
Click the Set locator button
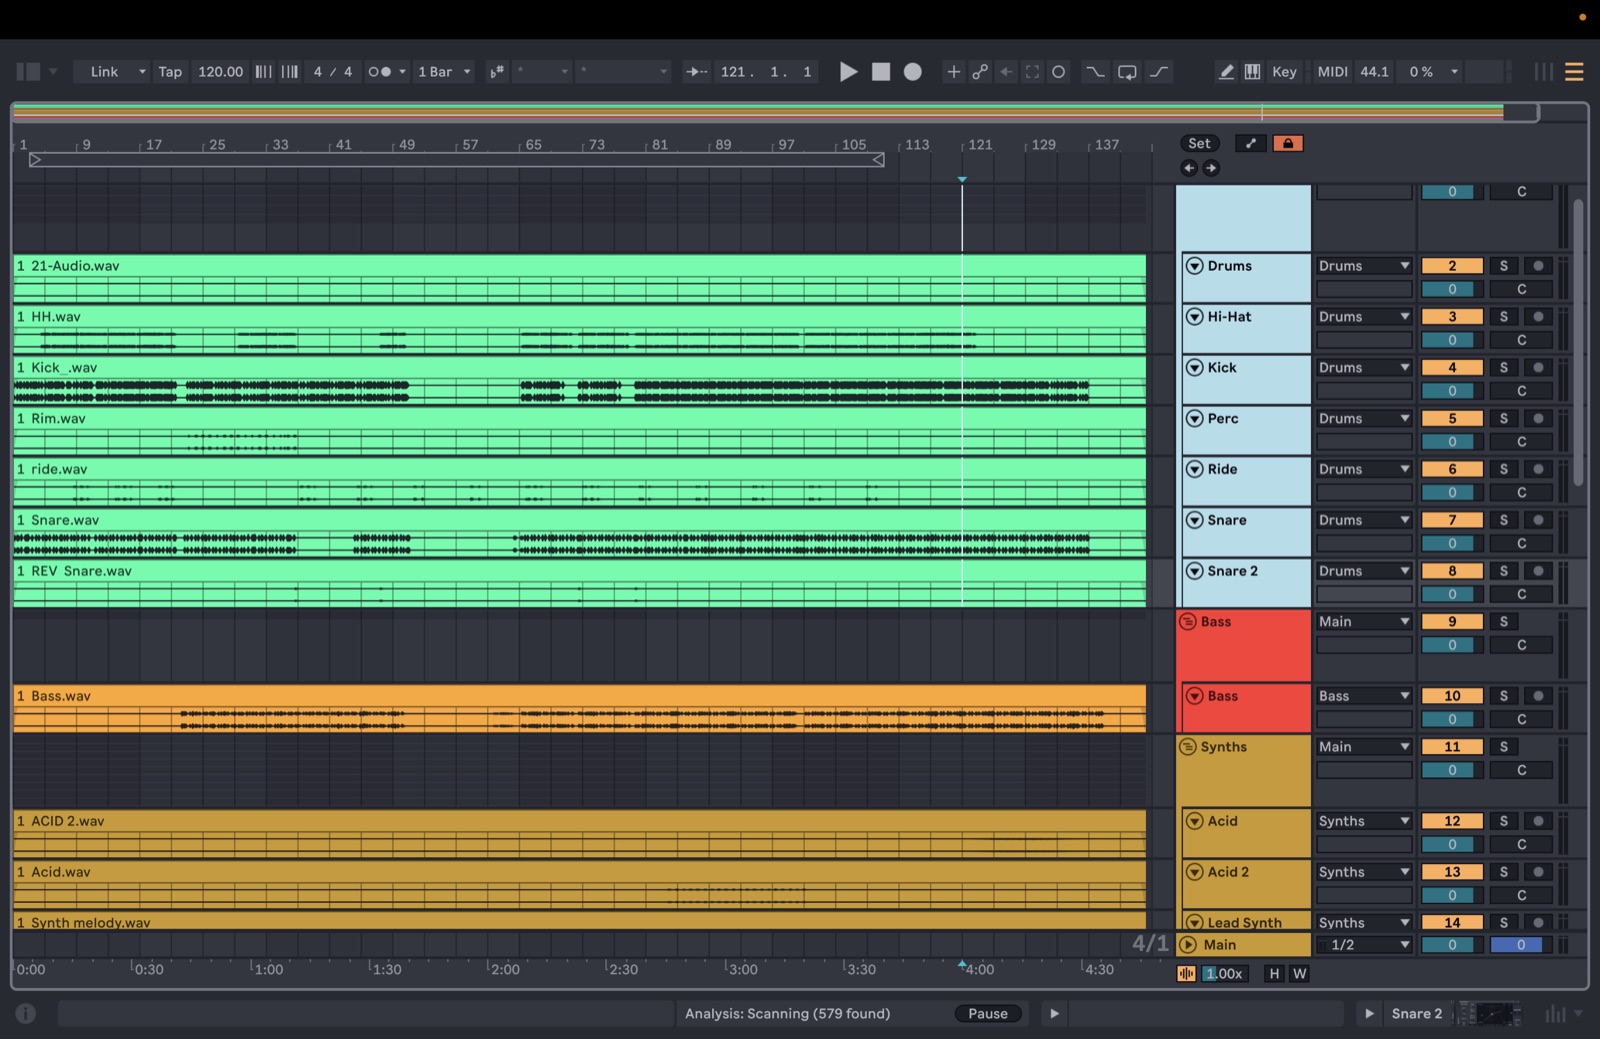click(x=1199, y=143)
